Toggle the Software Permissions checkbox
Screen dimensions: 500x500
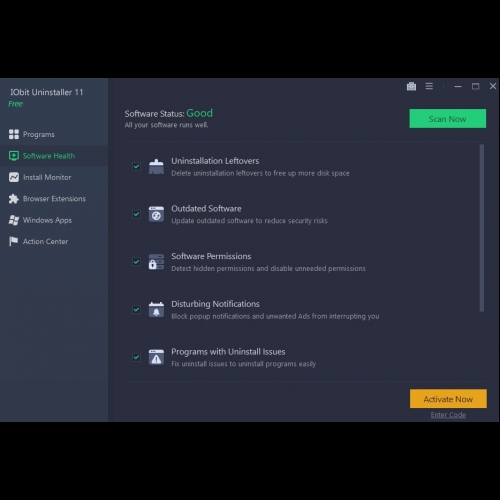(136, 262)
